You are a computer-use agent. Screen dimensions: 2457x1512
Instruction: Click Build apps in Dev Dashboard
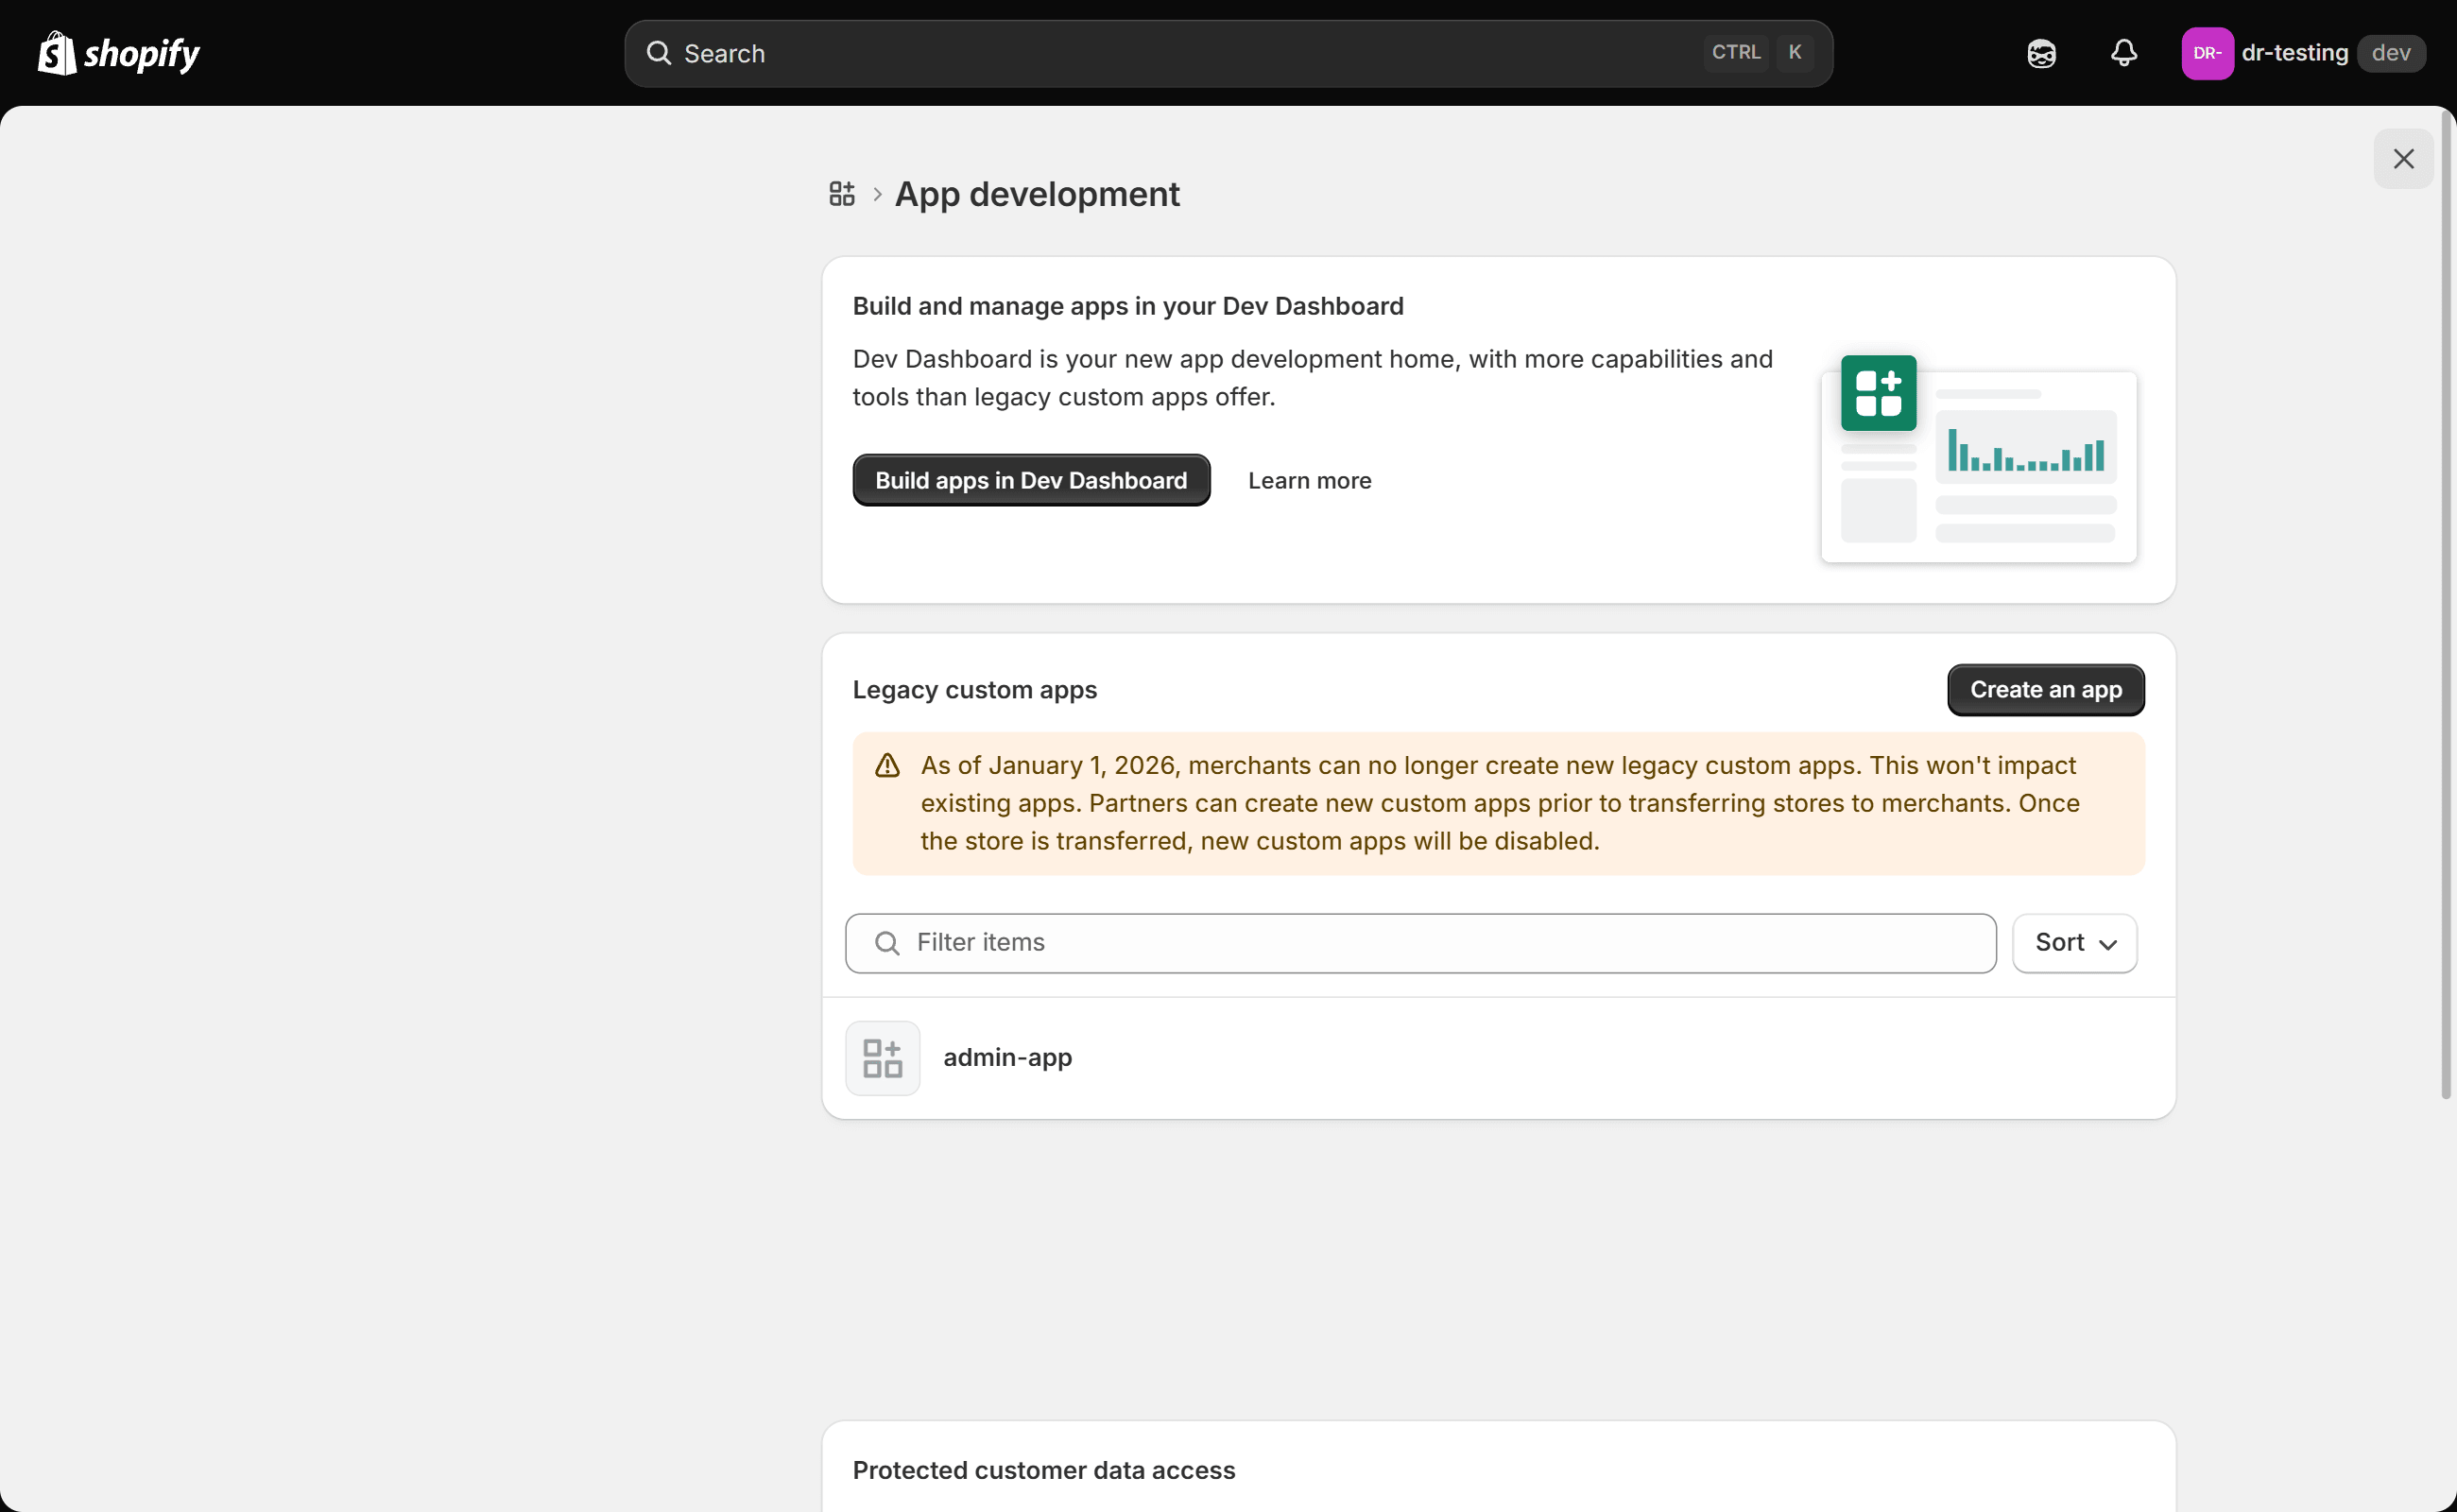(x=1031, y=481)
